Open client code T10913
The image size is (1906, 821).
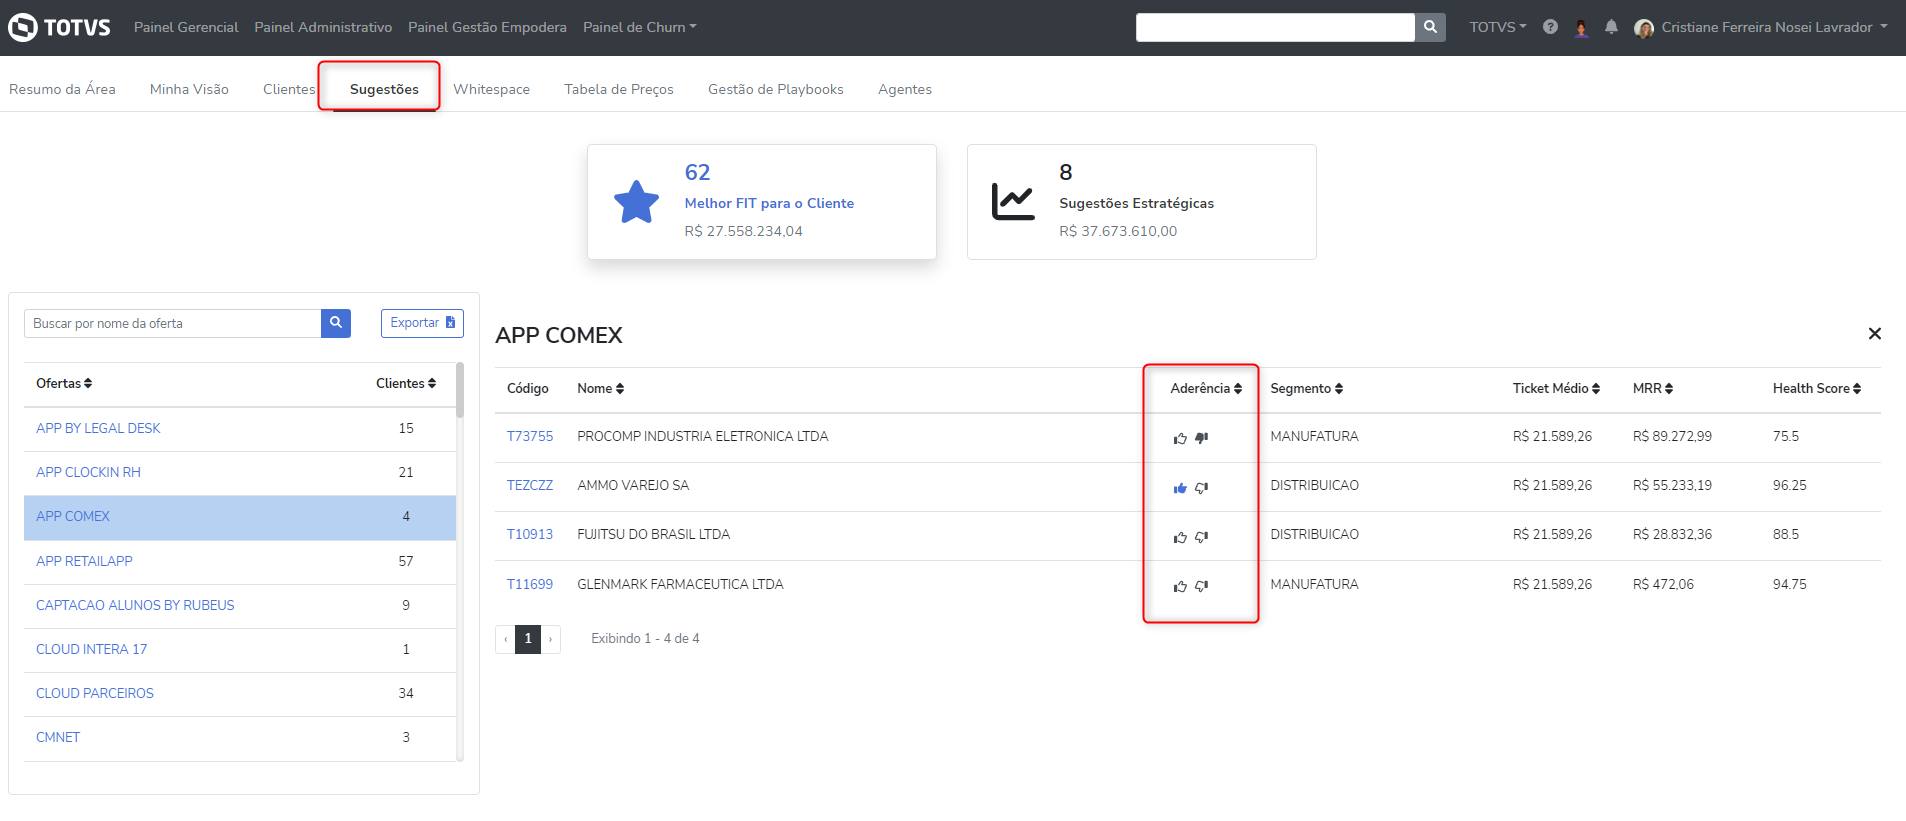point(530,534)
